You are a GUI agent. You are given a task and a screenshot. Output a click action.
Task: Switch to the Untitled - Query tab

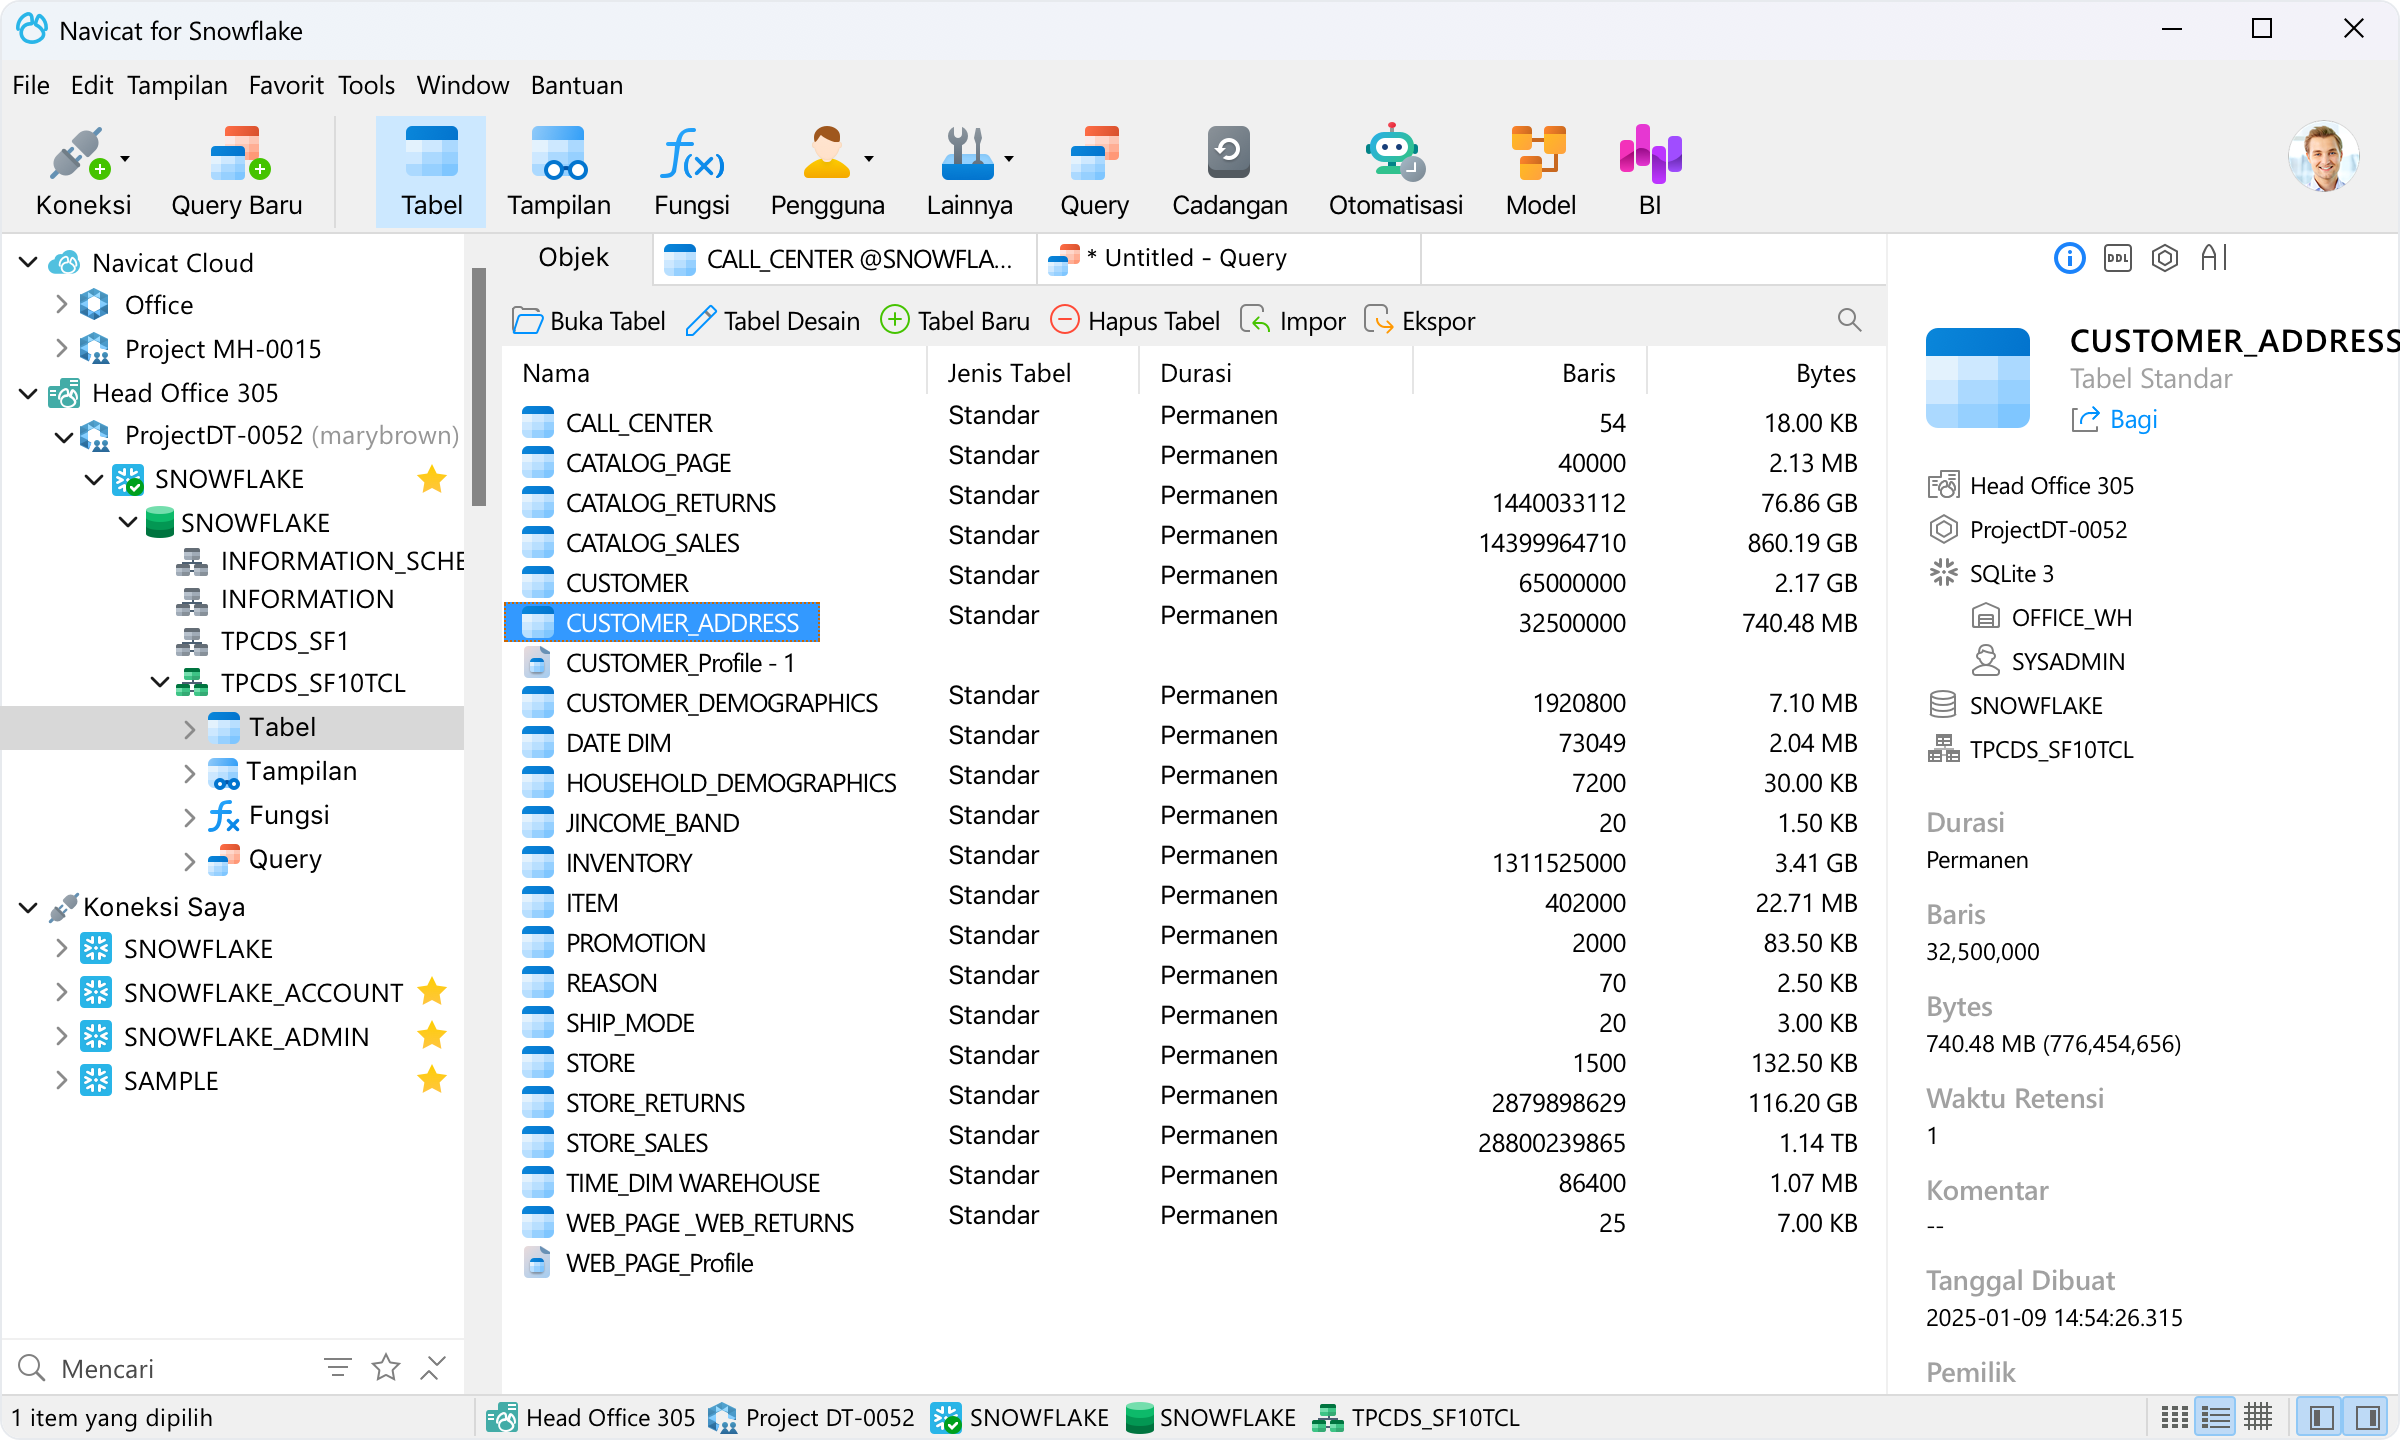(1229, 259)
